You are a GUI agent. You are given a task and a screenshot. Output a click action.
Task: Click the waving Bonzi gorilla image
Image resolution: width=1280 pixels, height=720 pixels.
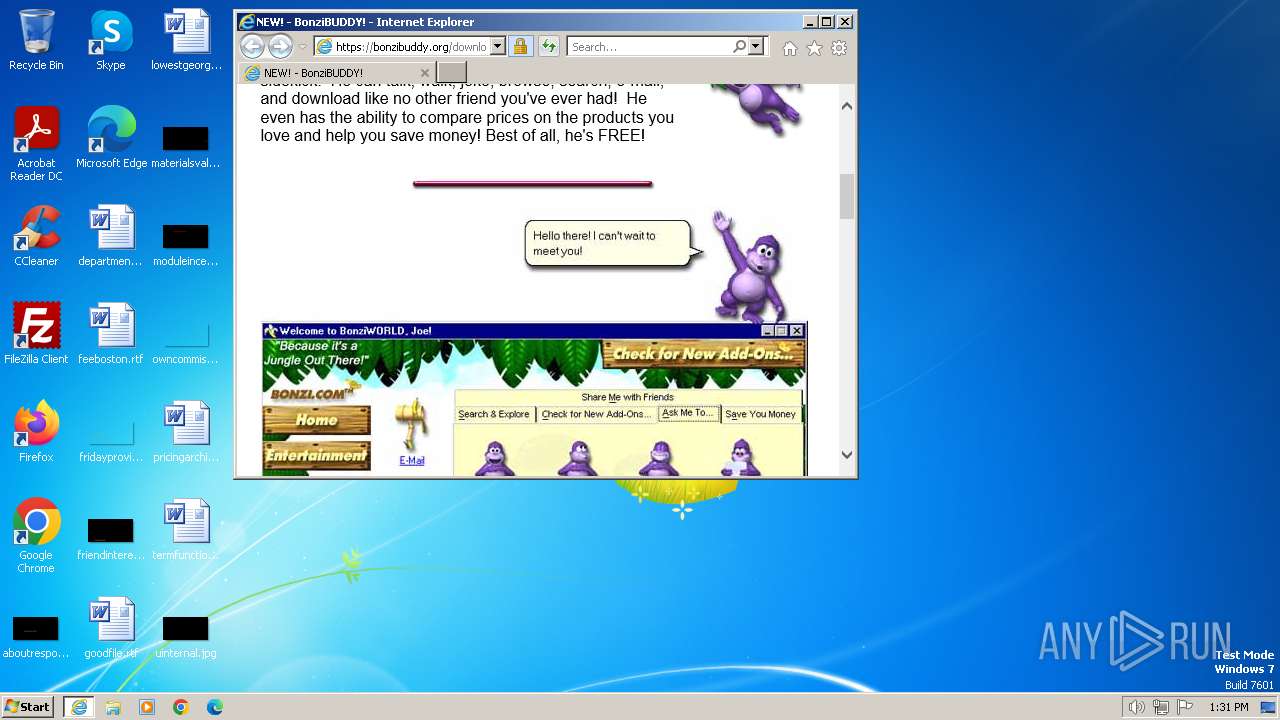[749, 266]
